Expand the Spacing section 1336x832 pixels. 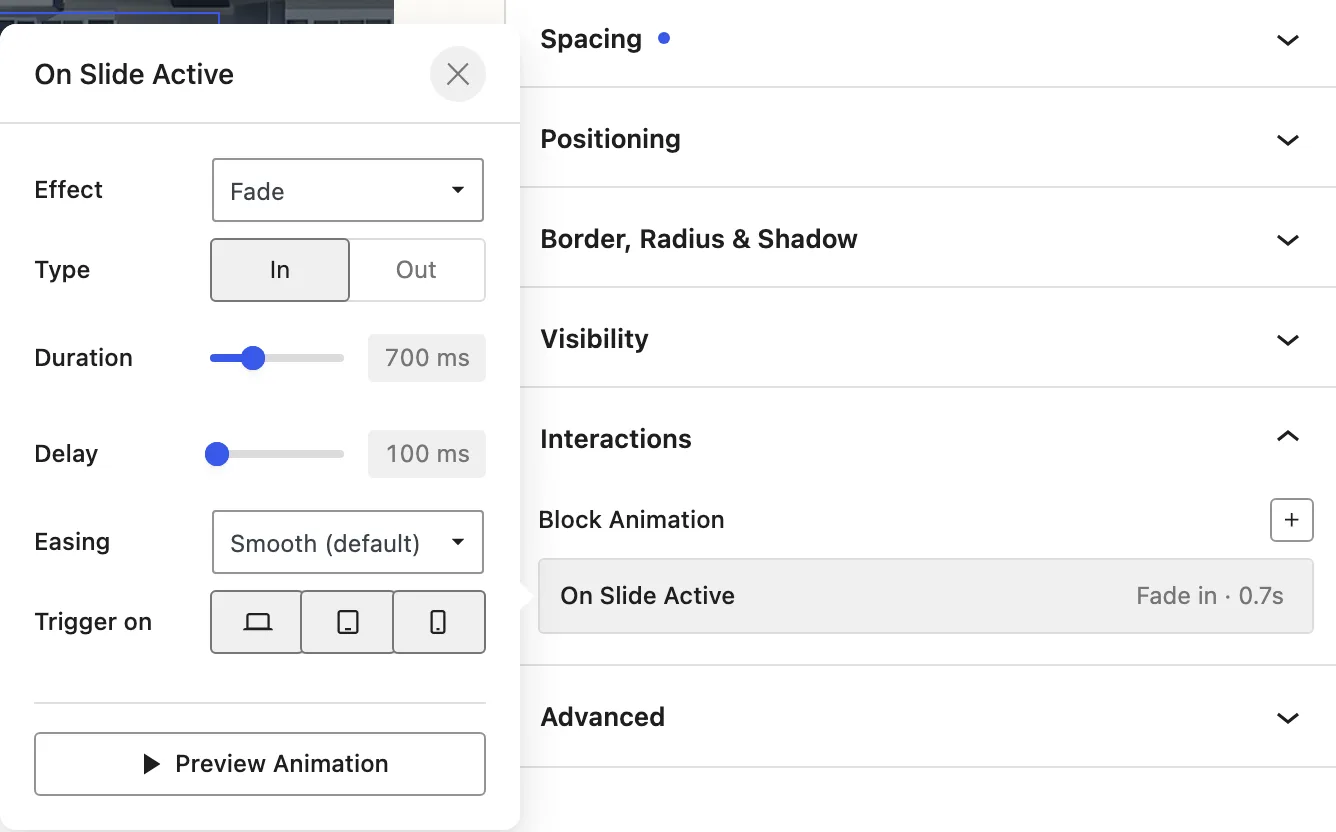[928, 40]
